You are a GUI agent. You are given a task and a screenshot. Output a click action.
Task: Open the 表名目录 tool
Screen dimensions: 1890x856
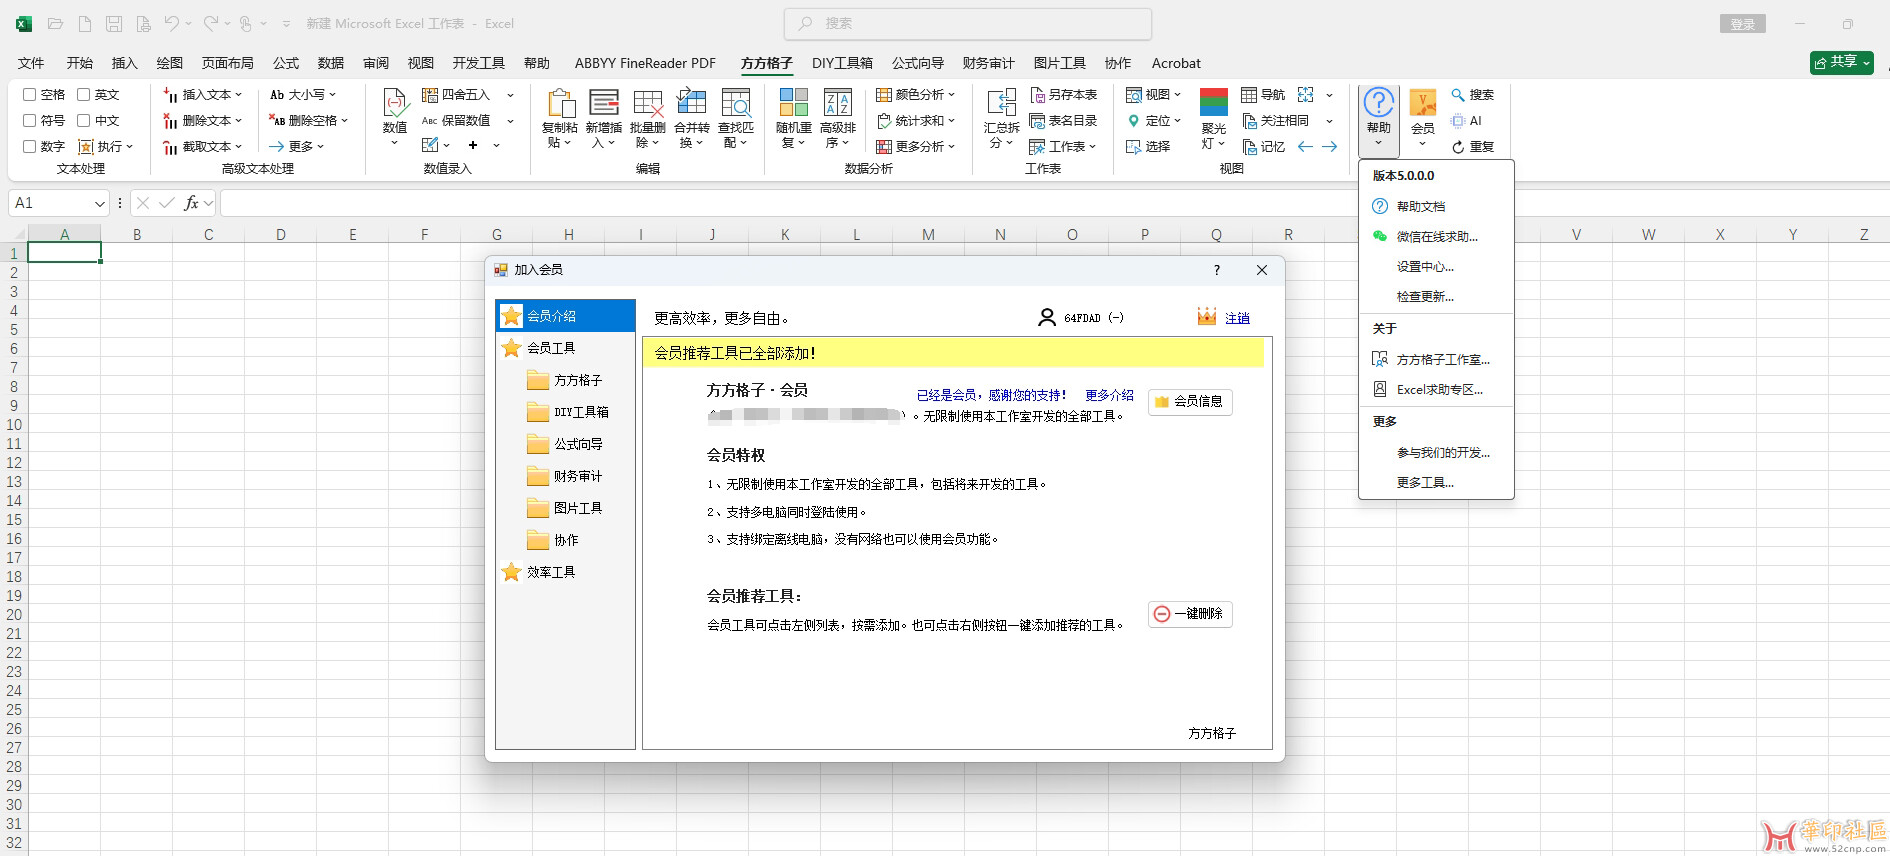click(x=1063, y=121)
